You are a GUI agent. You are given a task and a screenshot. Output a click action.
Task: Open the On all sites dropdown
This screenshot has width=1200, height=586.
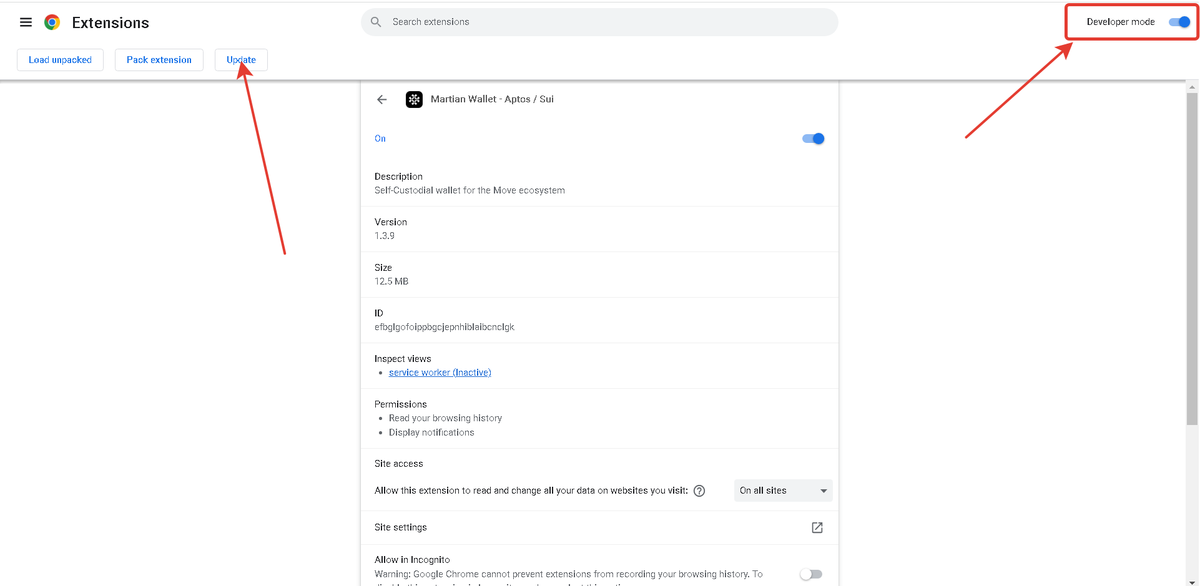coord(783,491)
